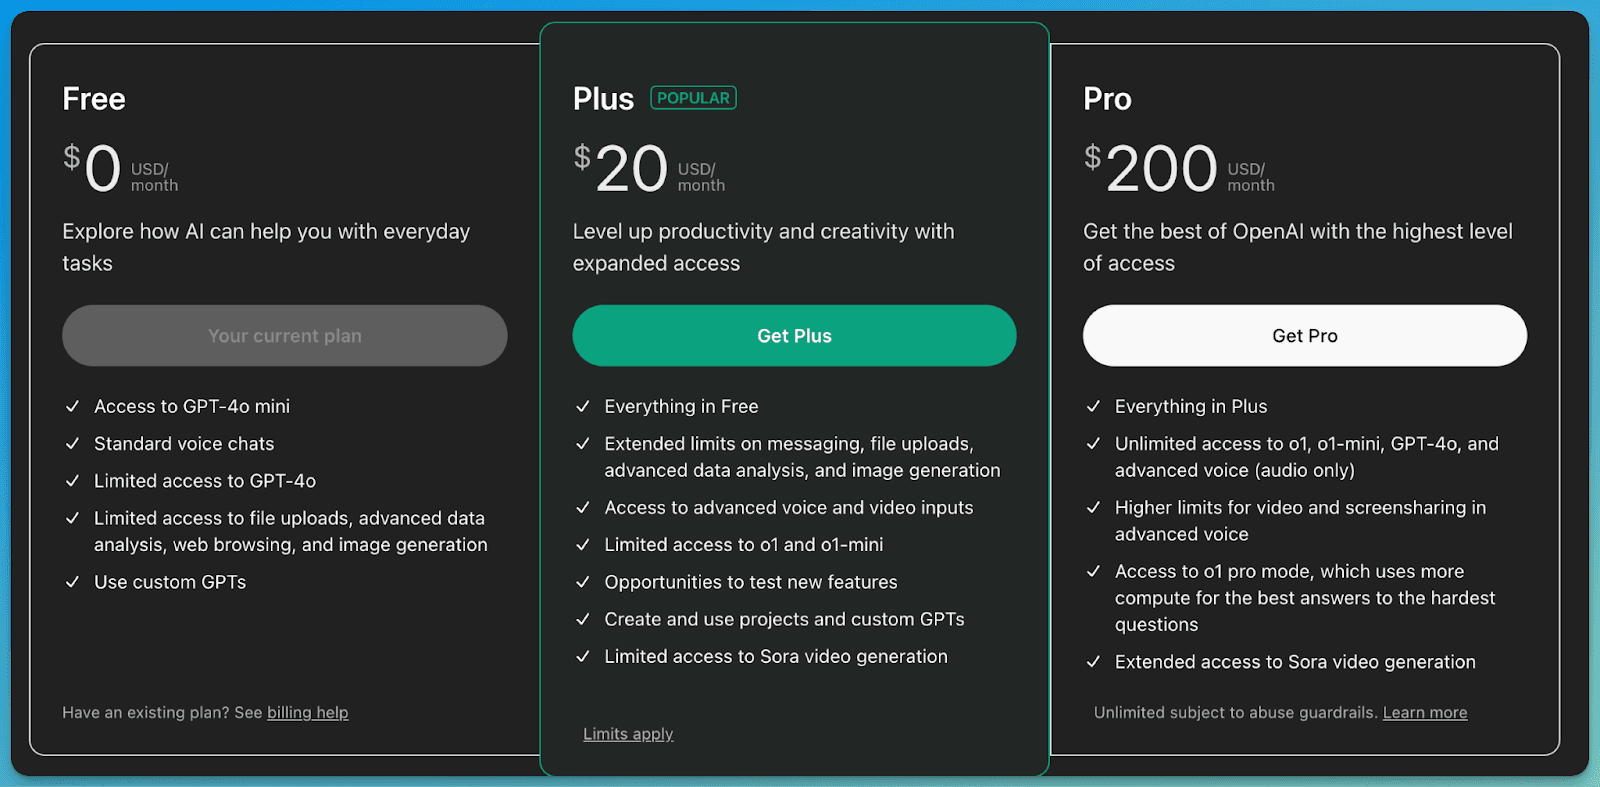The height and width of the screenshot is (787, 1600).
Task: Click the POPULAR badge on the Plus plan
Action: coord(692,97)
